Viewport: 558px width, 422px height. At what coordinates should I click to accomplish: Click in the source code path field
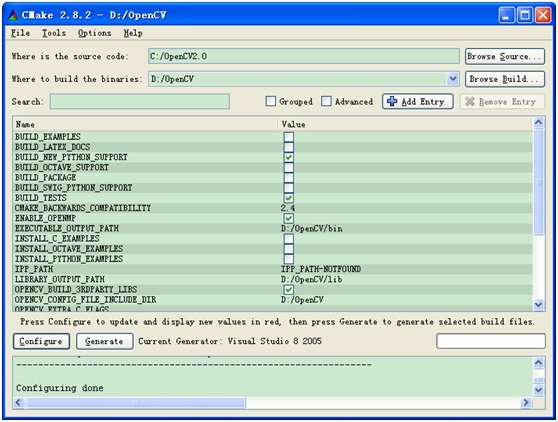(x=304, y=56)
